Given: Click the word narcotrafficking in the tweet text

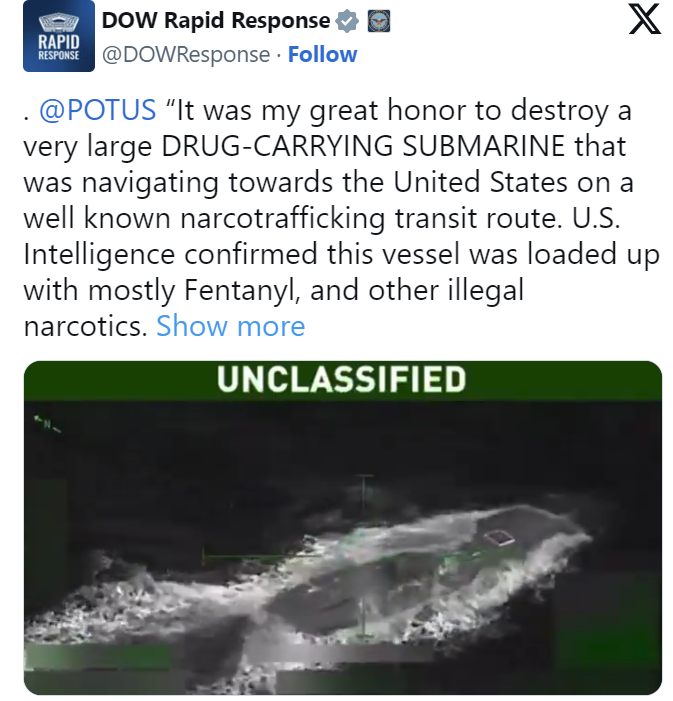Looking at the screenshot, I should pyautogui.click(x=283, y=218).
